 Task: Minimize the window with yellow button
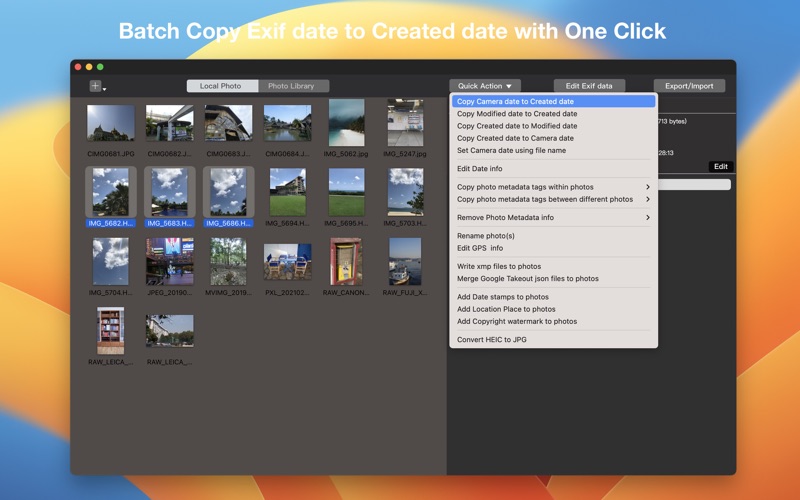pyautogui.click(x=89, y=67)
